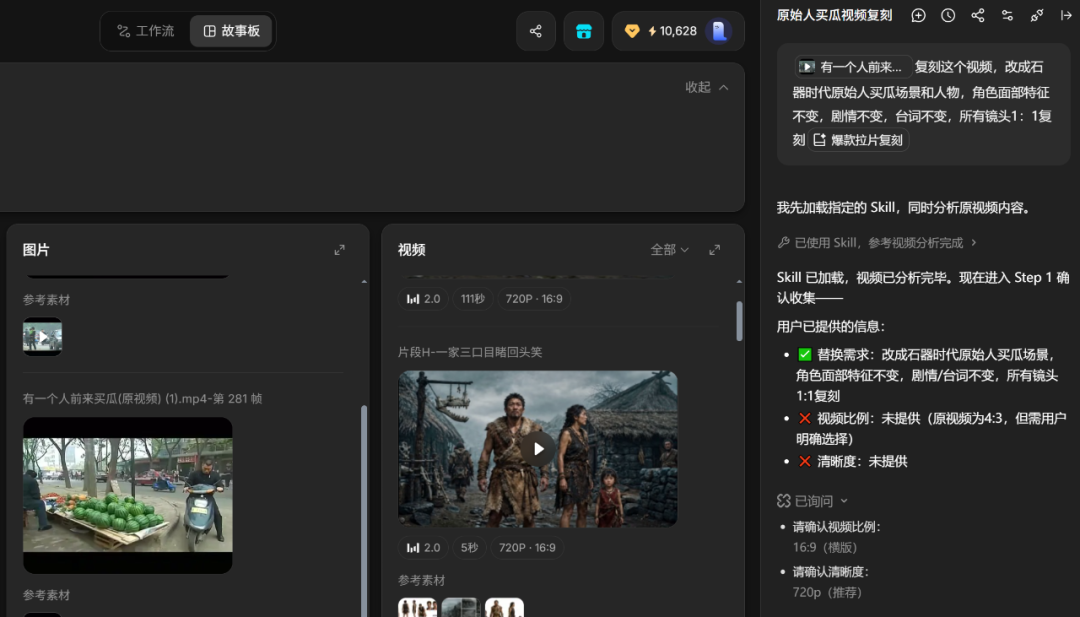Click the 2.0 model chip beside 5秒
Image resolution: width=1080 pixels, height=617 pixels.
[423, 547]
